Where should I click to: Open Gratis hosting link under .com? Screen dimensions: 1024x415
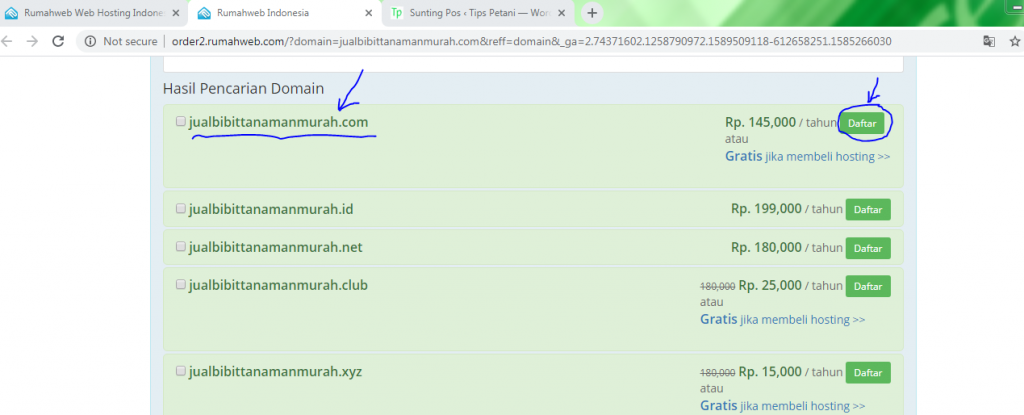click(807, 156)
